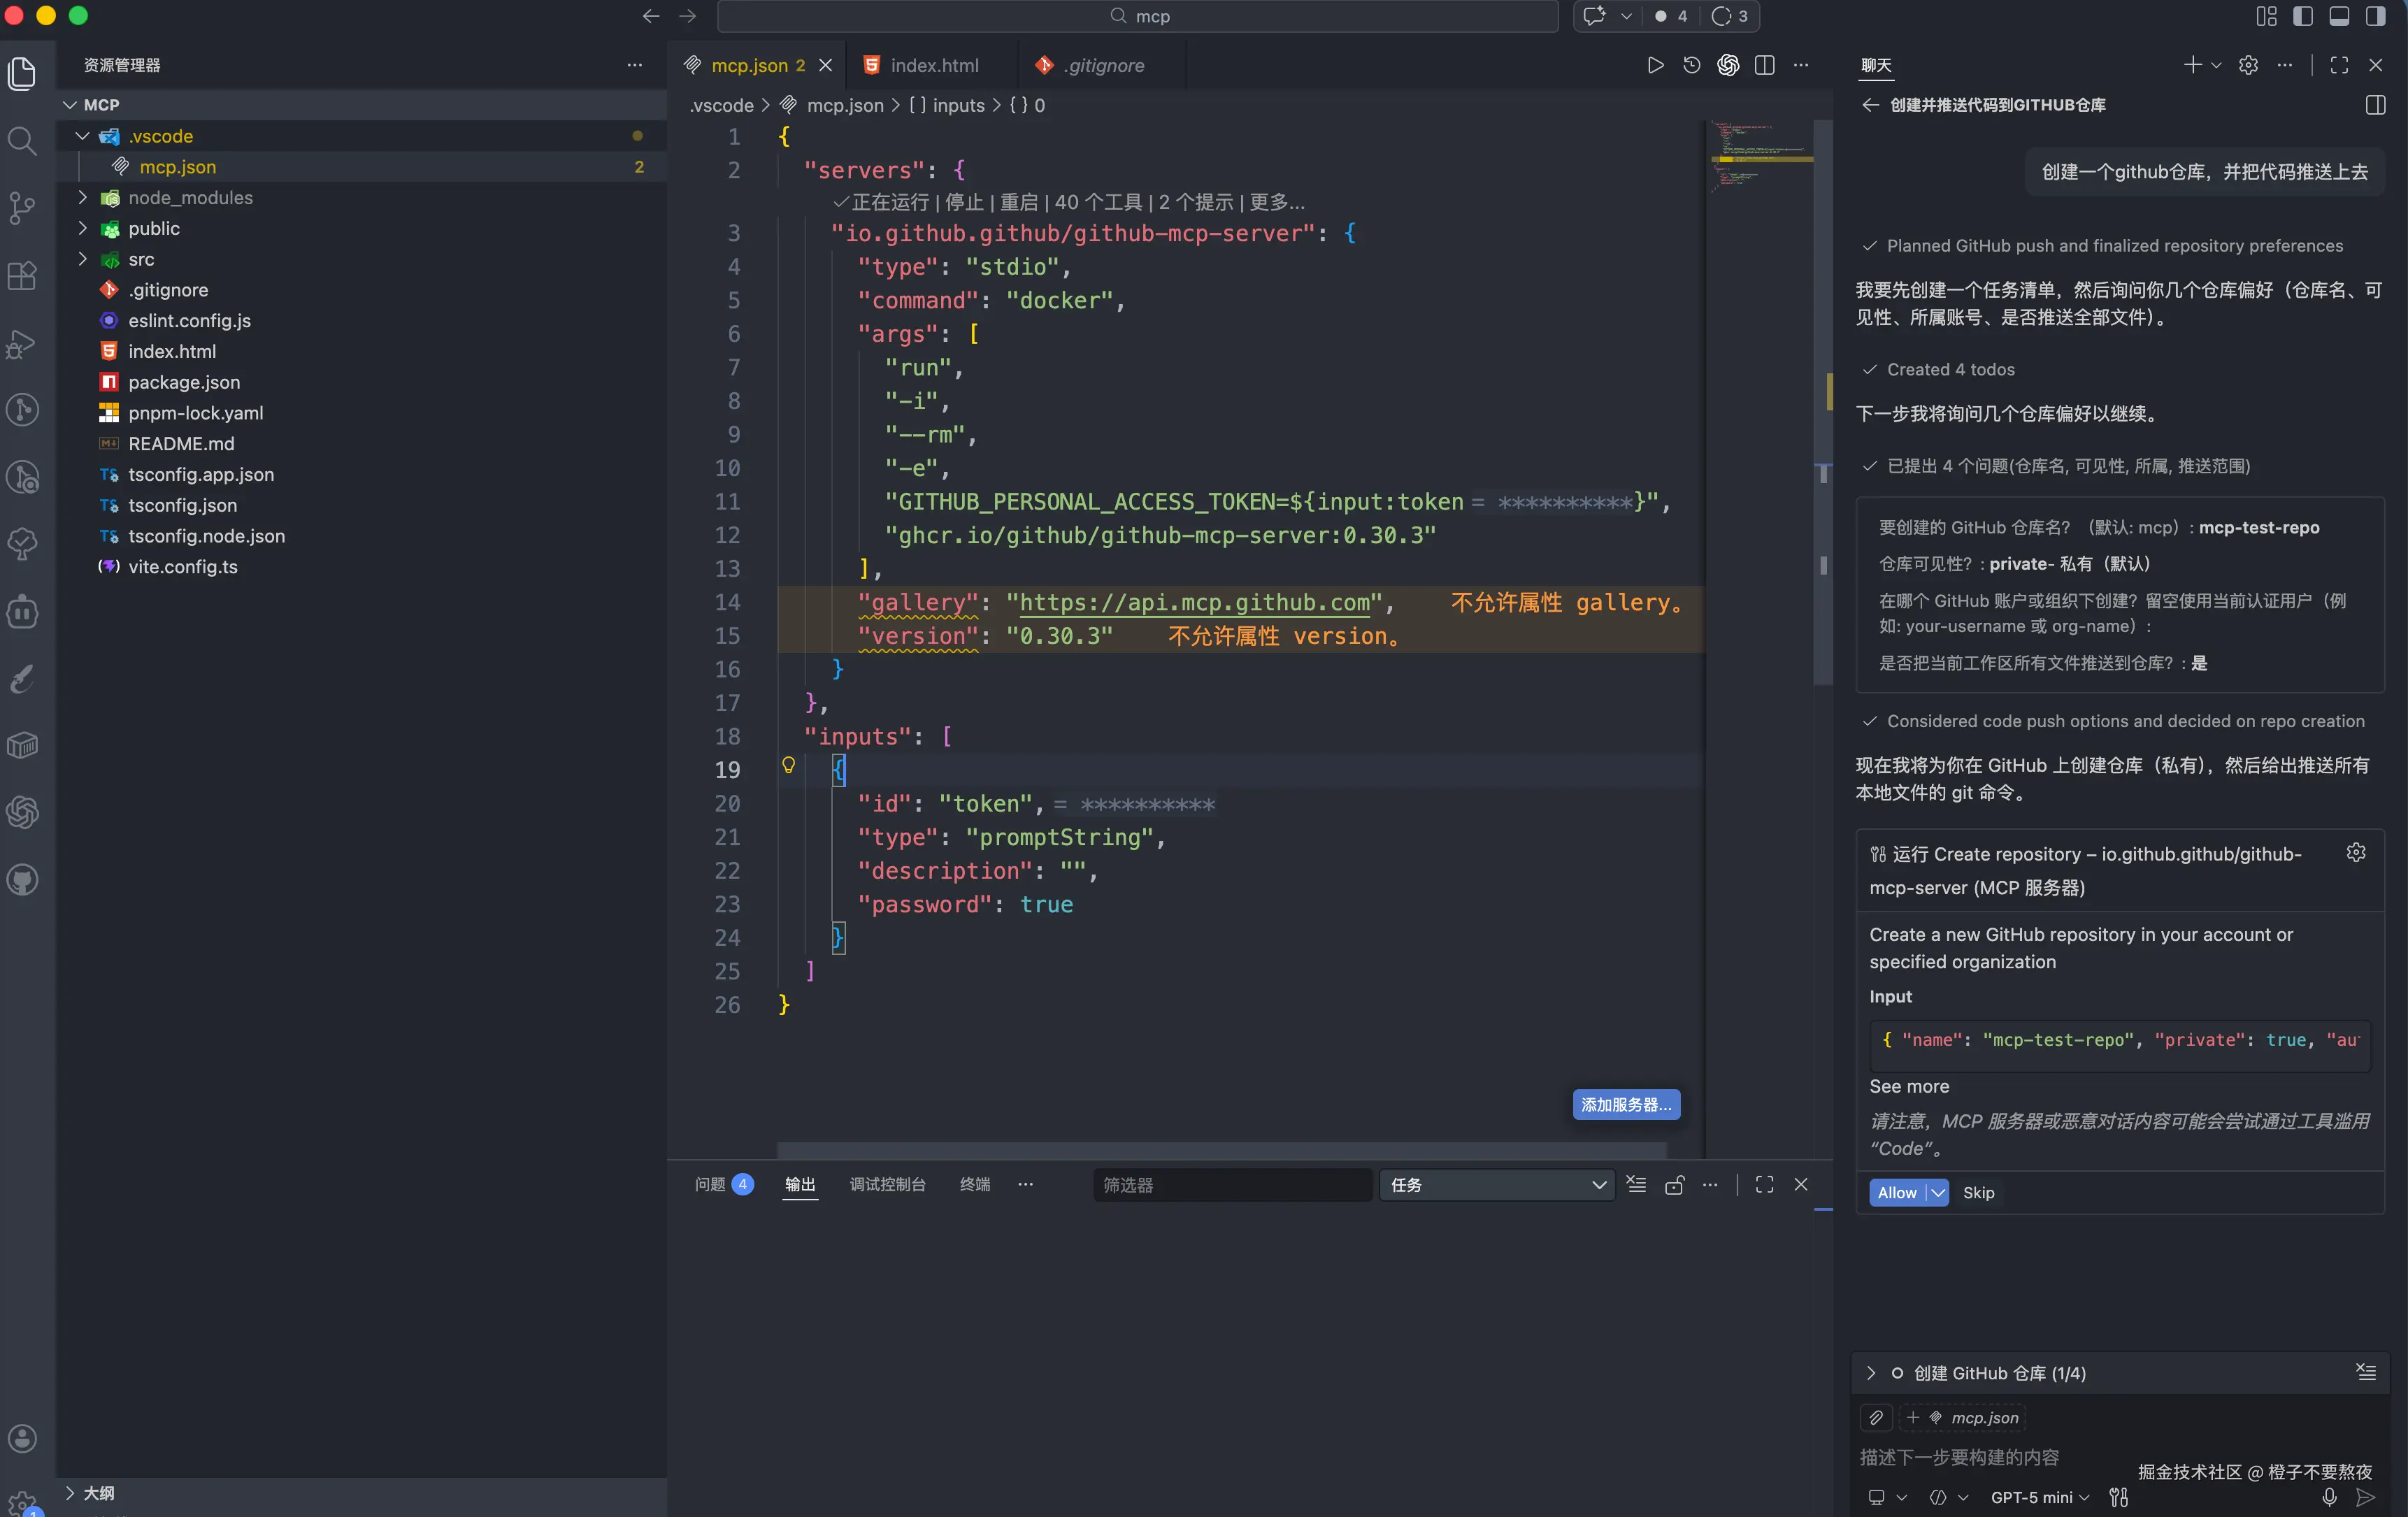Toggle output scroll lock icon
The width and height of the screenshot is (2408, 1517).
1674,1185
